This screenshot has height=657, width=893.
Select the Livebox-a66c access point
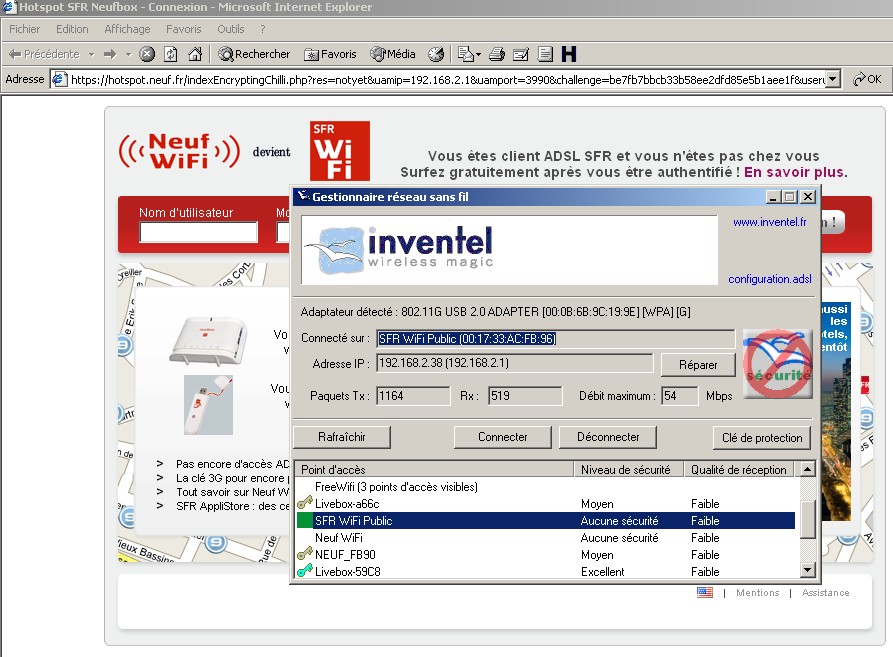546,504
